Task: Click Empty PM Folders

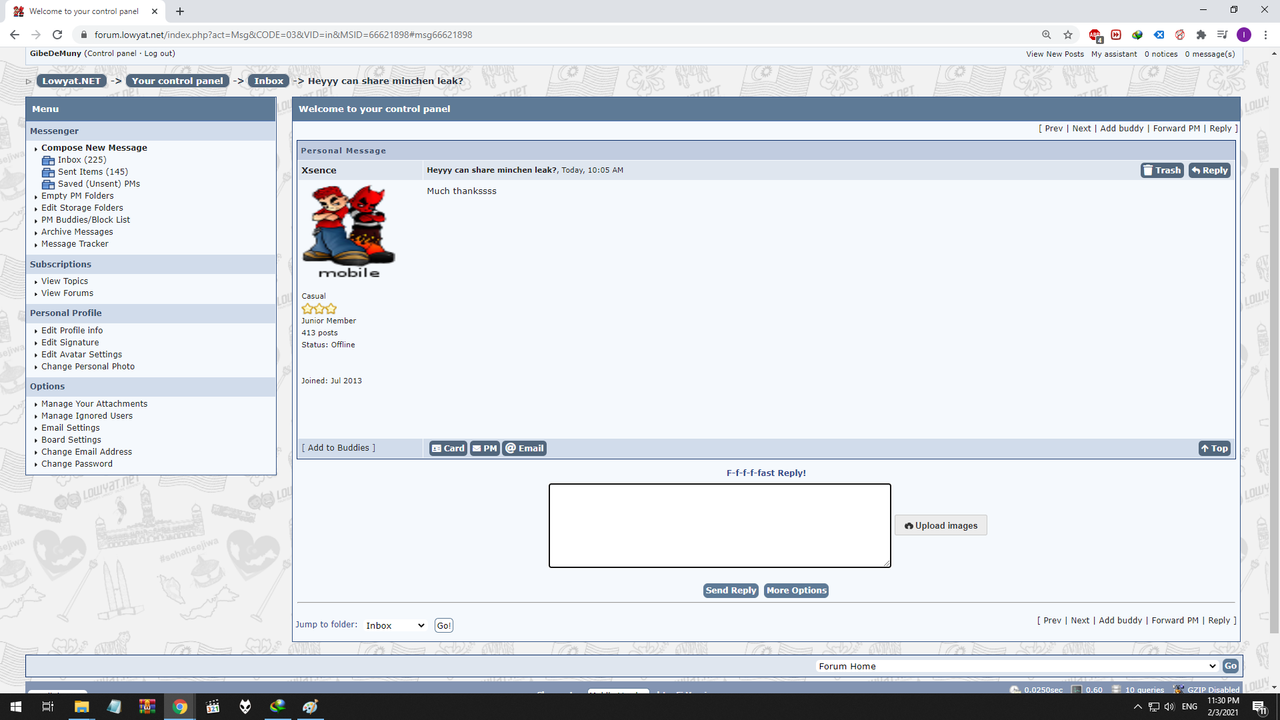Action: [x=77, y=196]
